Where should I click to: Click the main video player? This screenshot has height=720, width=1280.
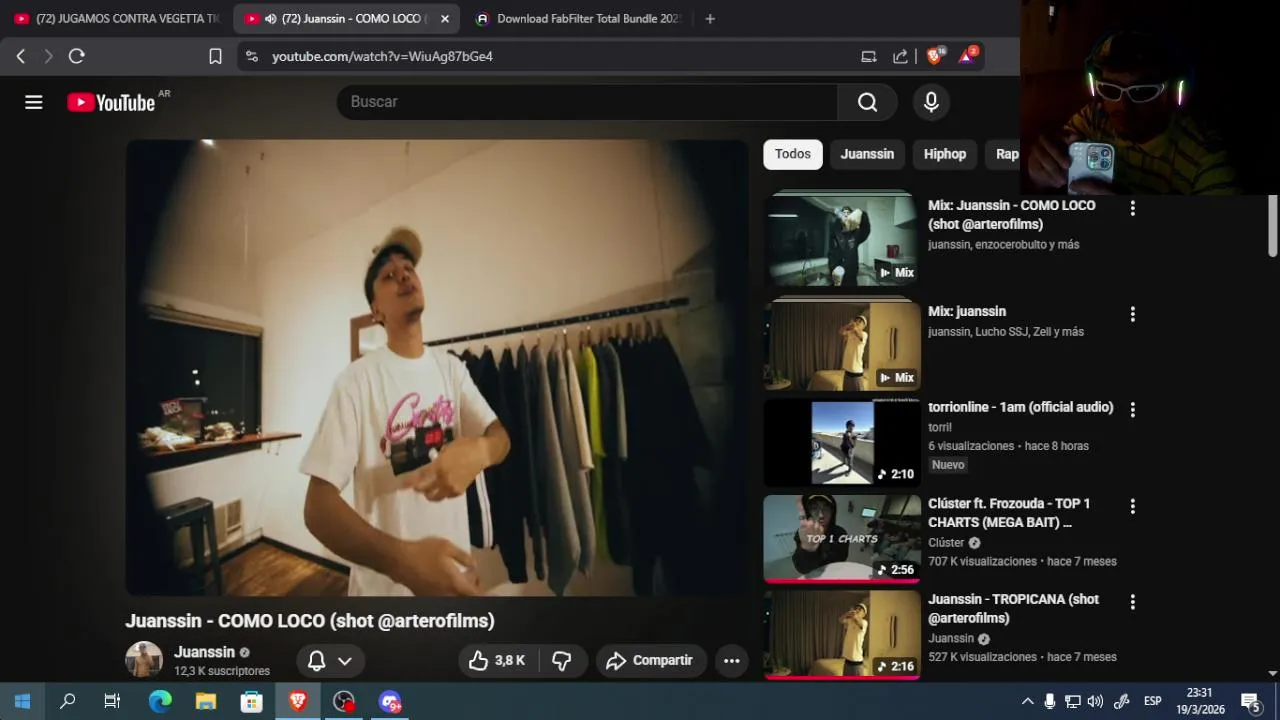coord(436,367)
